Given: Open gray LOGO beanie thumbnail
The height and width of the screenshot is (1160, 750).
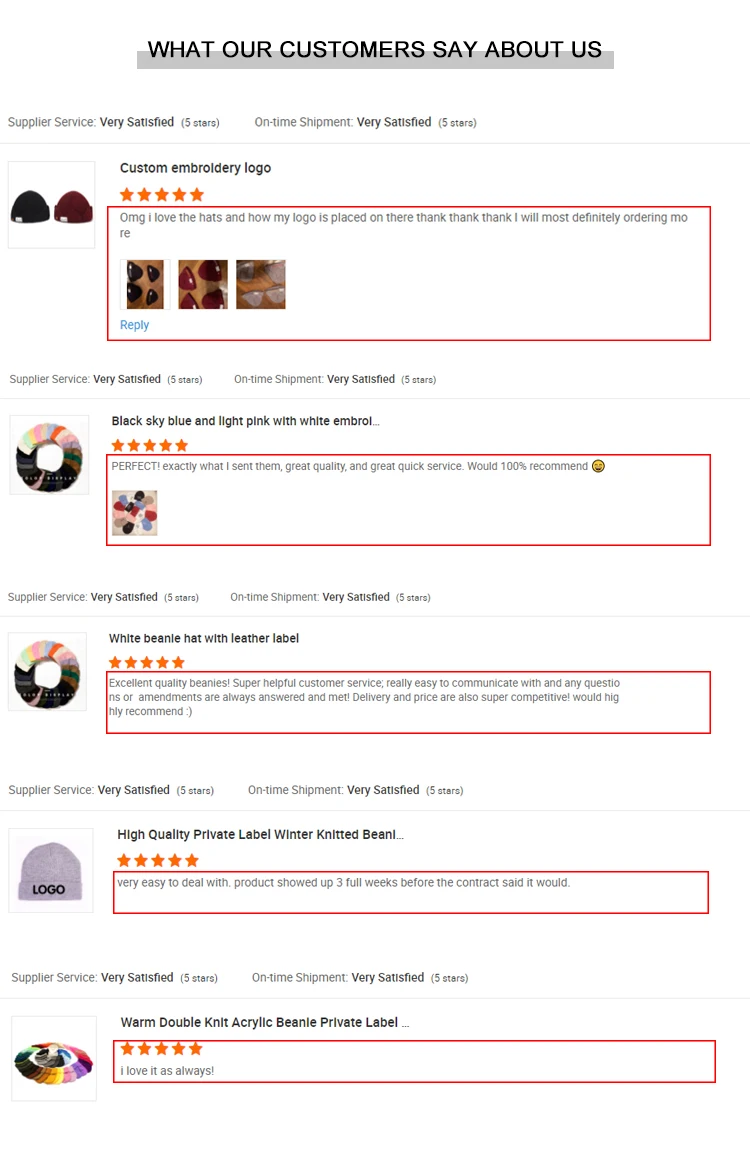Looking at the screenshot, I should pyautogui.click(x=51, y=871).
